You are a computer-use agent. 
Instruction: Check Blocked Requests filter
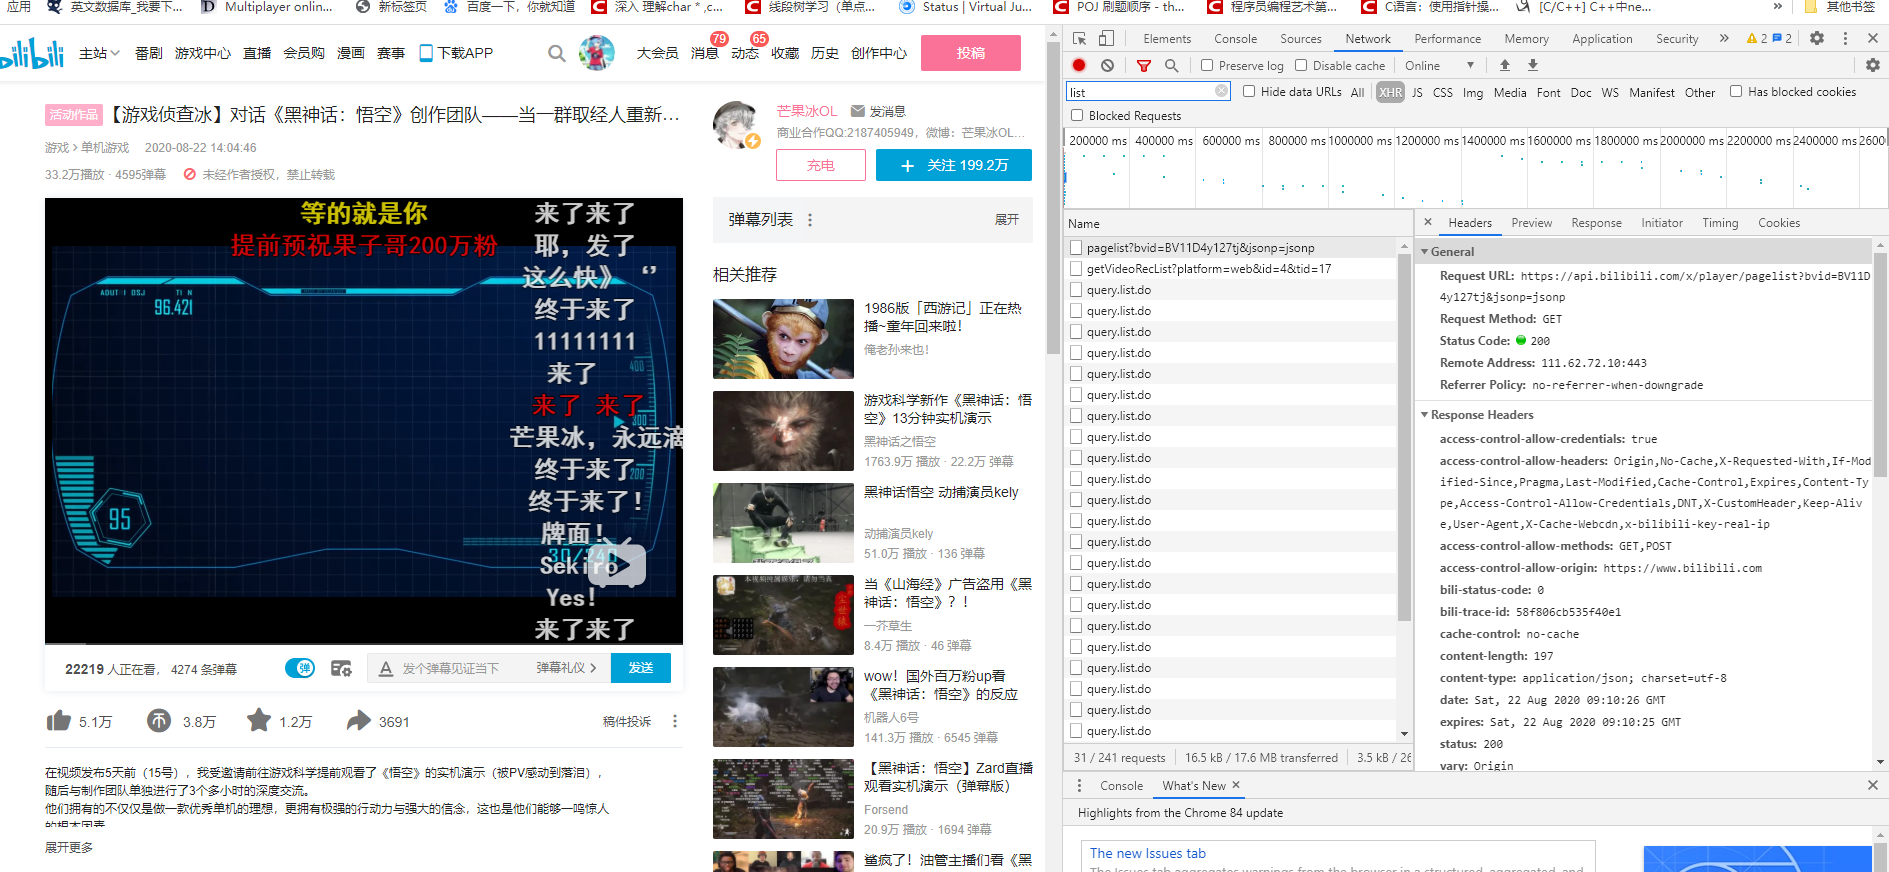(x=1077, y=115)
